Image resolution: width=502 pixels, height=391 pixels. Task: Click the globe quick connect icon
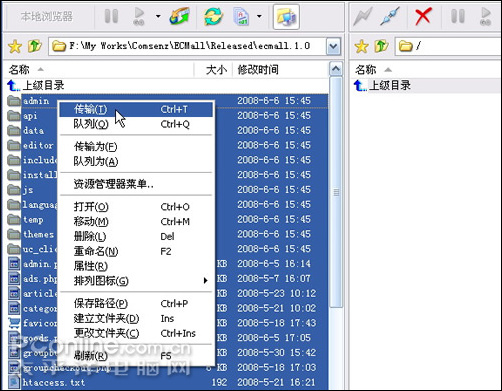pyautogui.click(x=179, y=16)
